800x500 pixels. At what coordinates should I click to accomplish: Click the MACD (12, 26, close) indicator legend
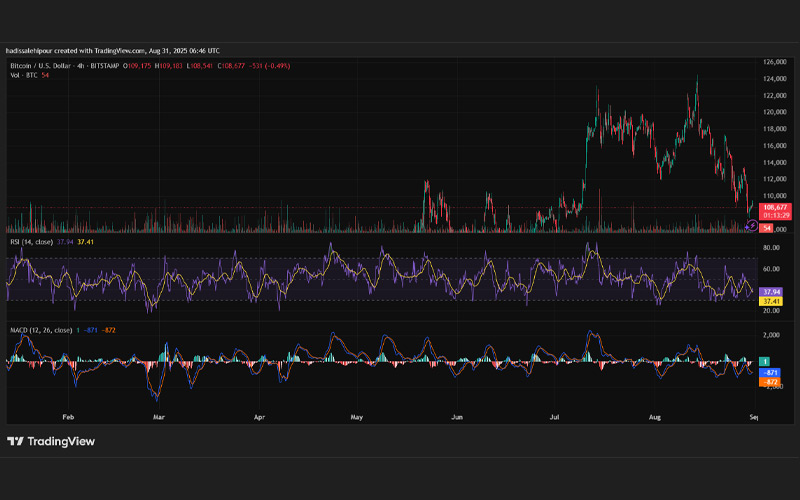point(41,330)
